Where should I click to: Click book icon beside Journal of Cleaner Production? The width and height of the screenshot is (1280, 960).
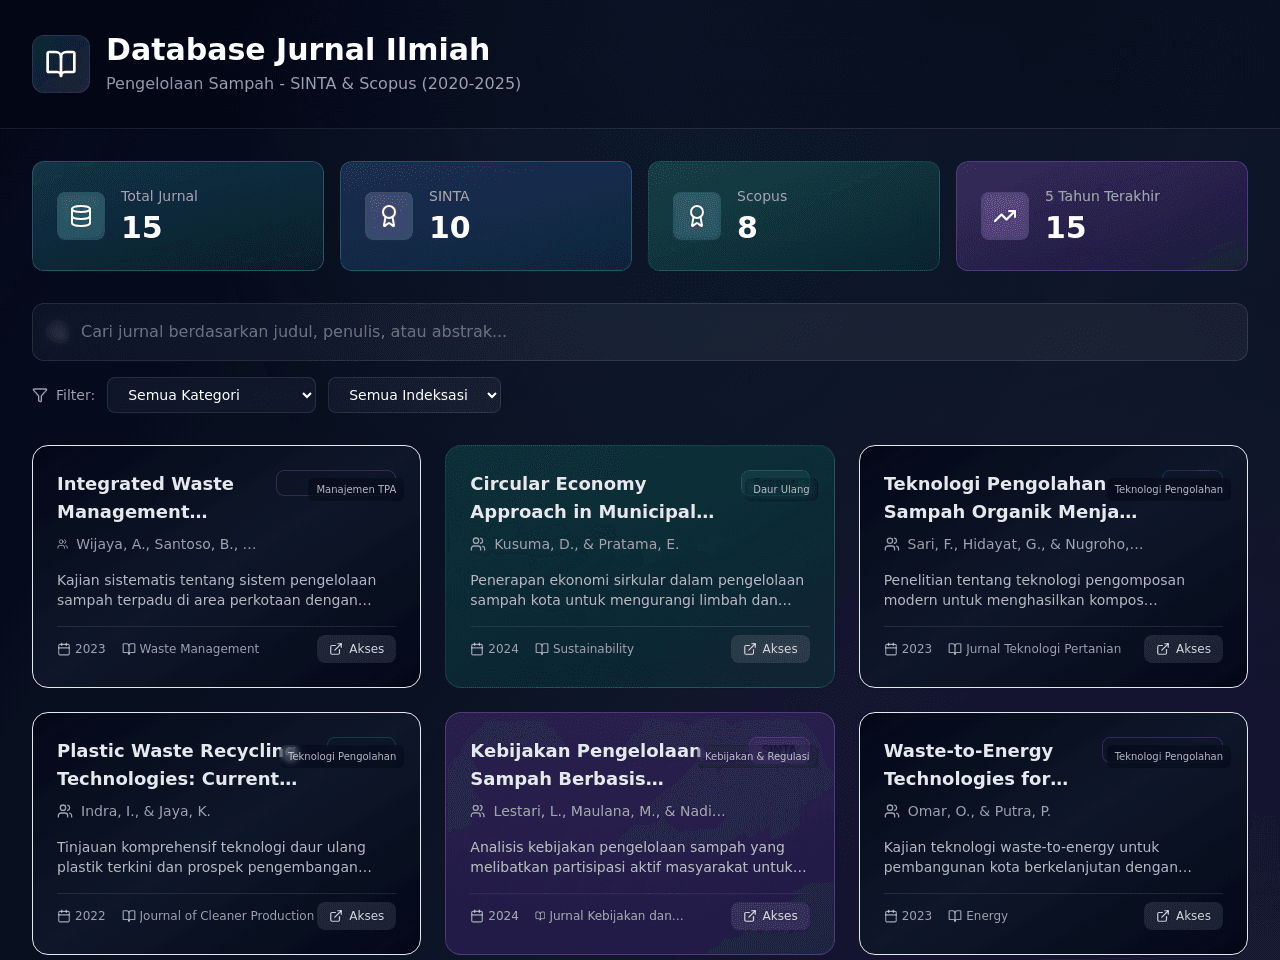129,916
